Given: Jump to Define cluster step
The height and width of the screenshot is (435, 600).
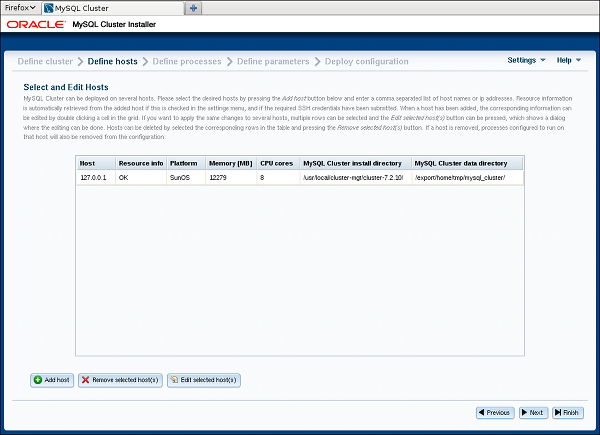Looking at the screenshot, I should tap(45, 61).
